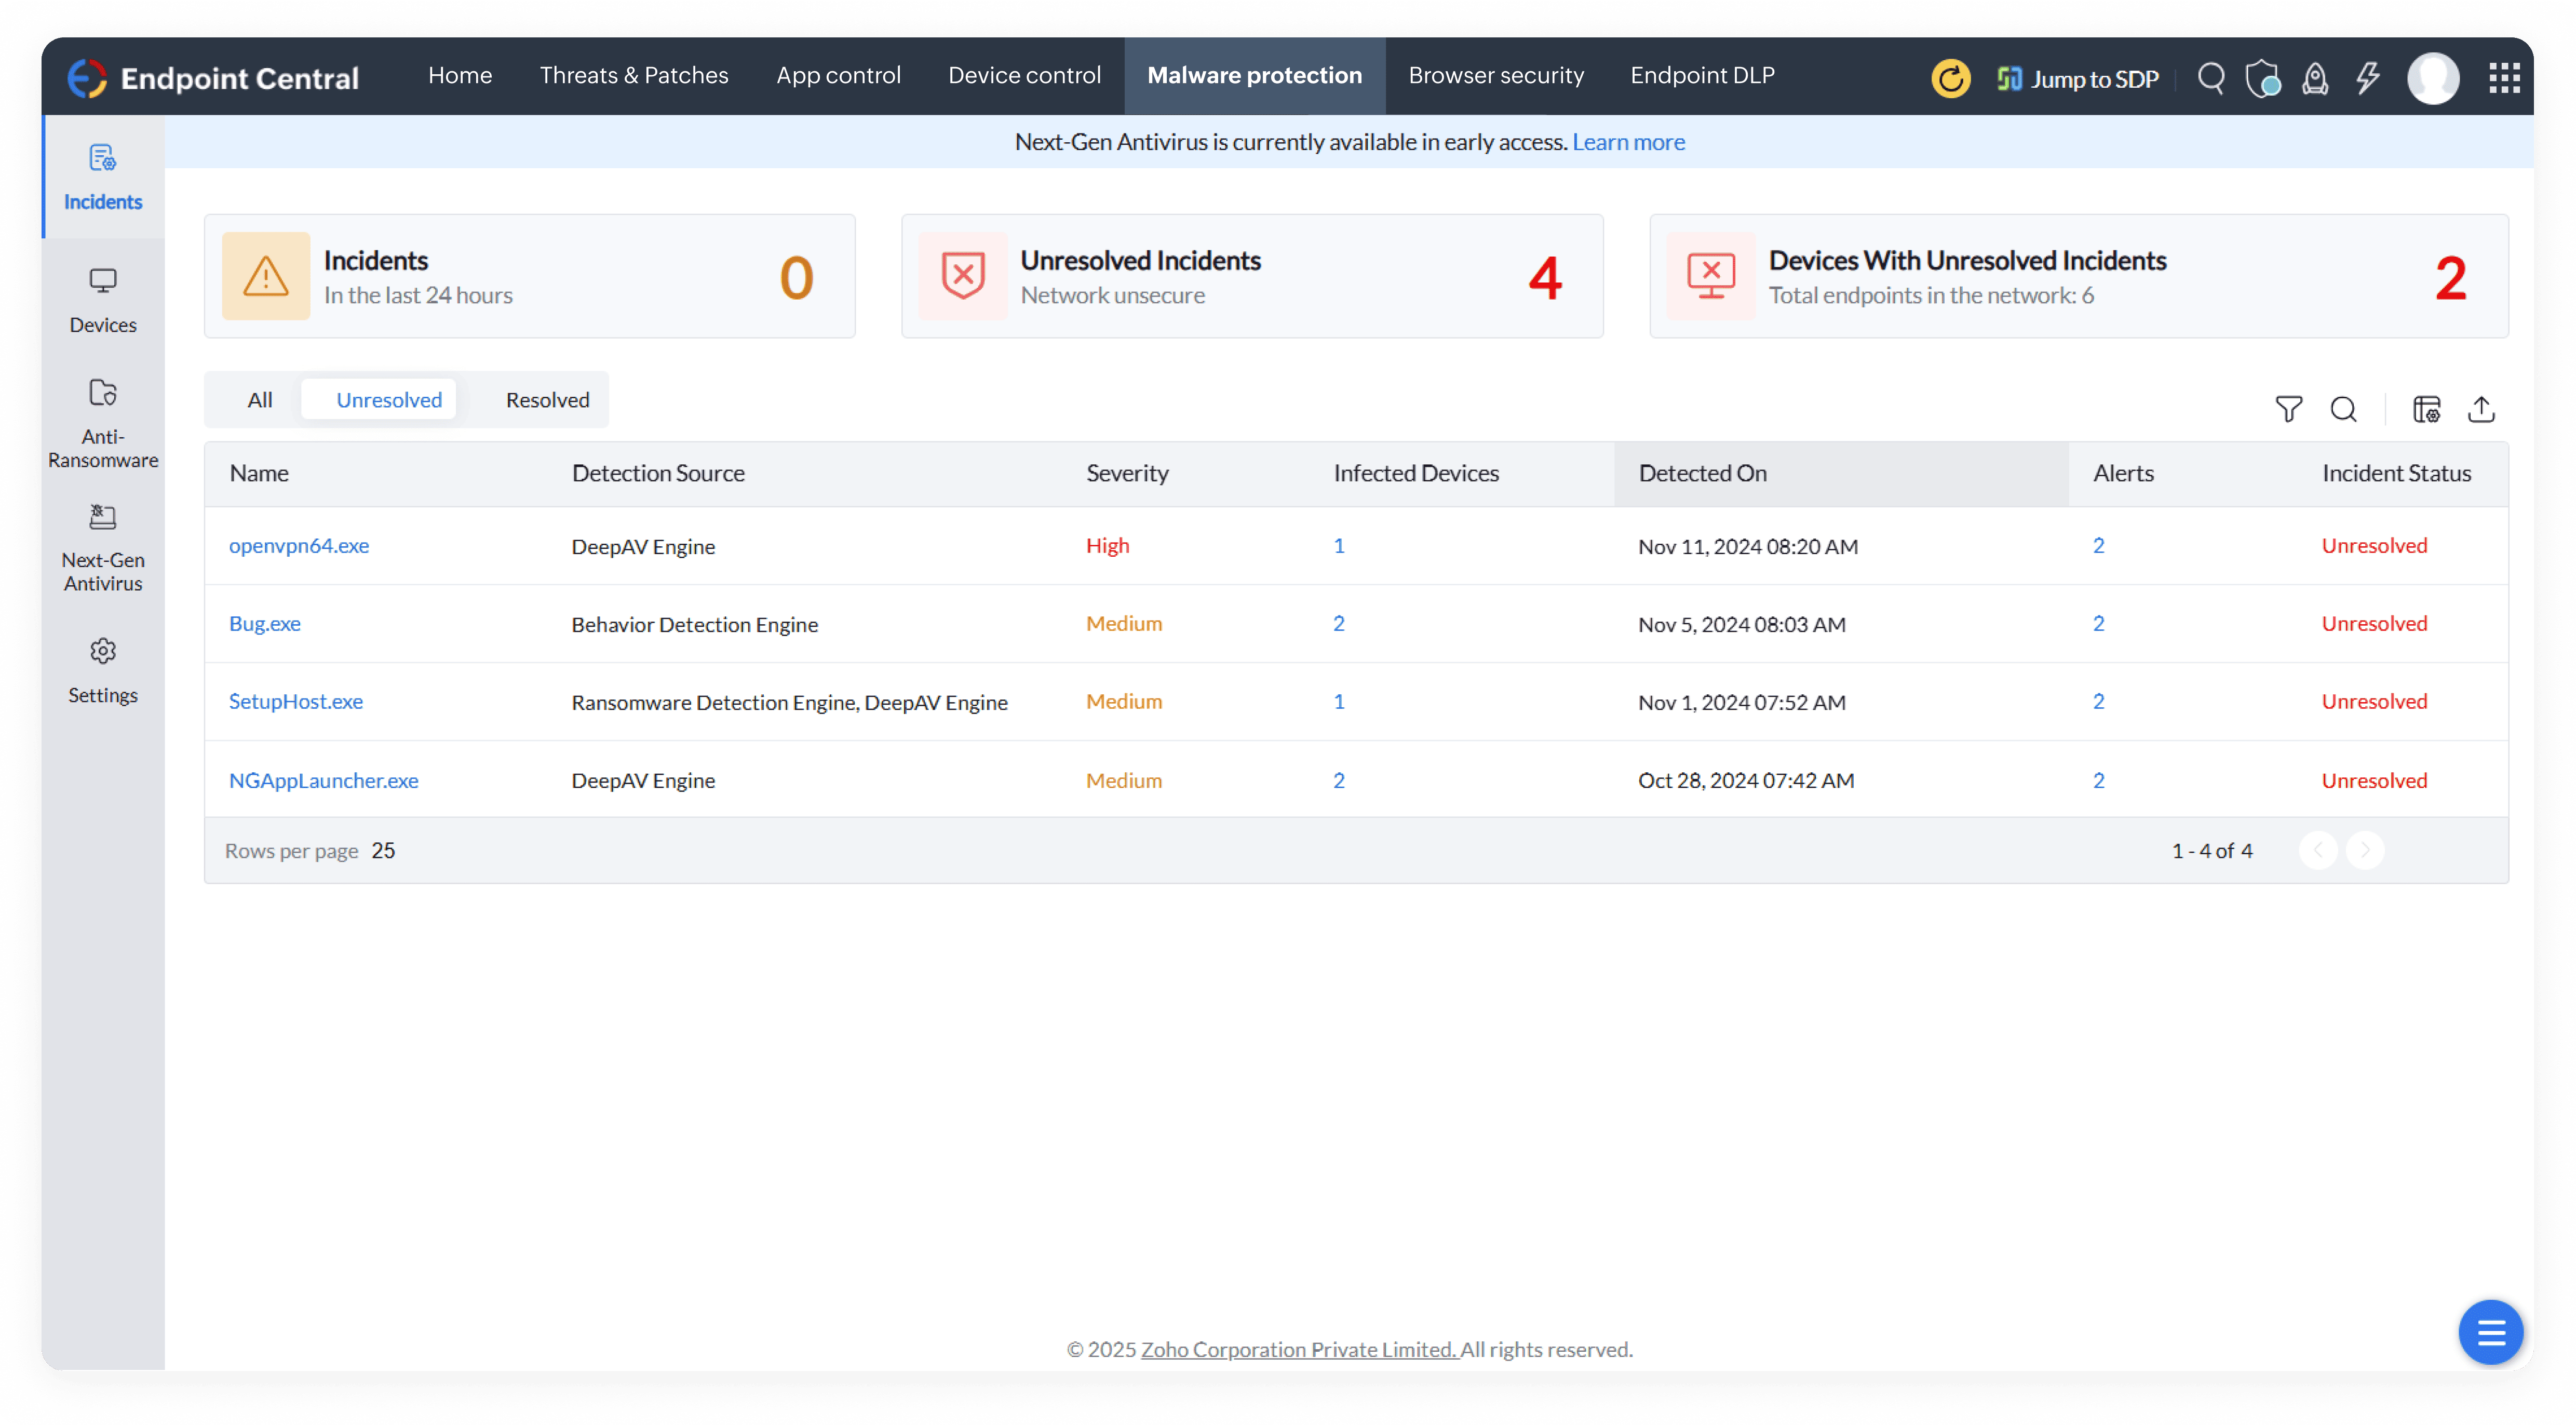Click the Learn more link in banner

(1628, 142)
